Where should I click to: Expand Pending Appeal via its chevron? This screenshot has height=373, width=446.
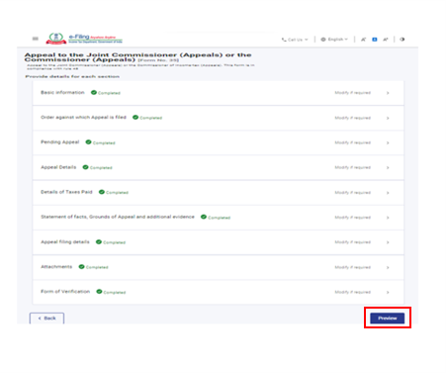[x=388, y=143]
